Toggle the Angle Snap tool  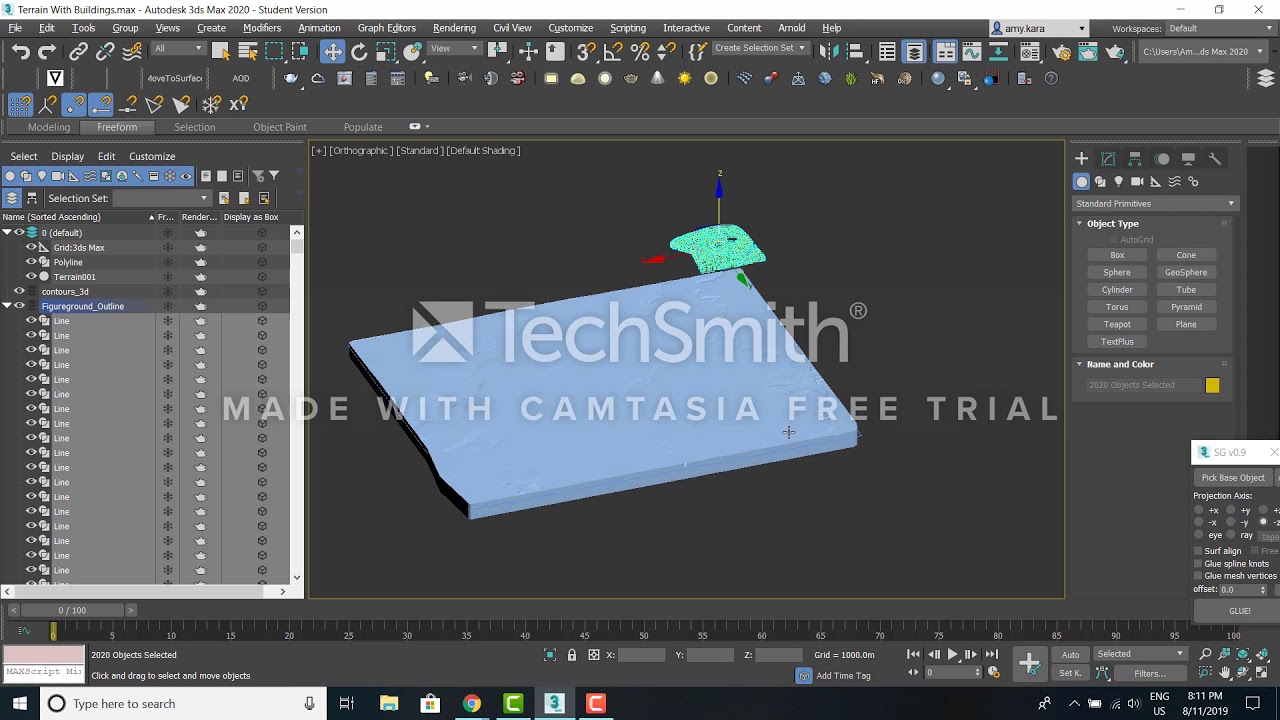[x=613, y=52]
